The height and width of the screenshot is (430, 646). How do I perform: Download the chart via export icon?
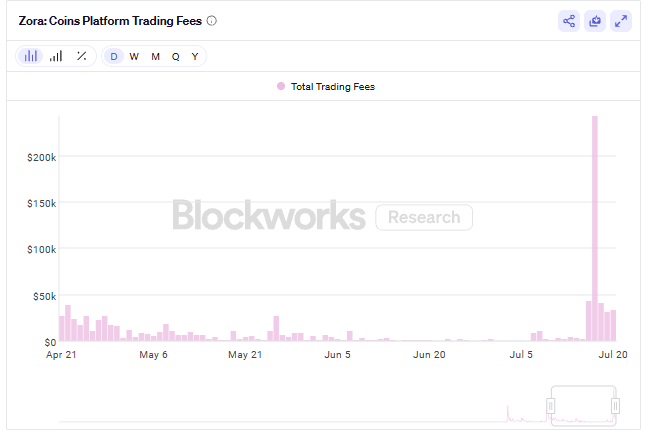tap(595, 21)
